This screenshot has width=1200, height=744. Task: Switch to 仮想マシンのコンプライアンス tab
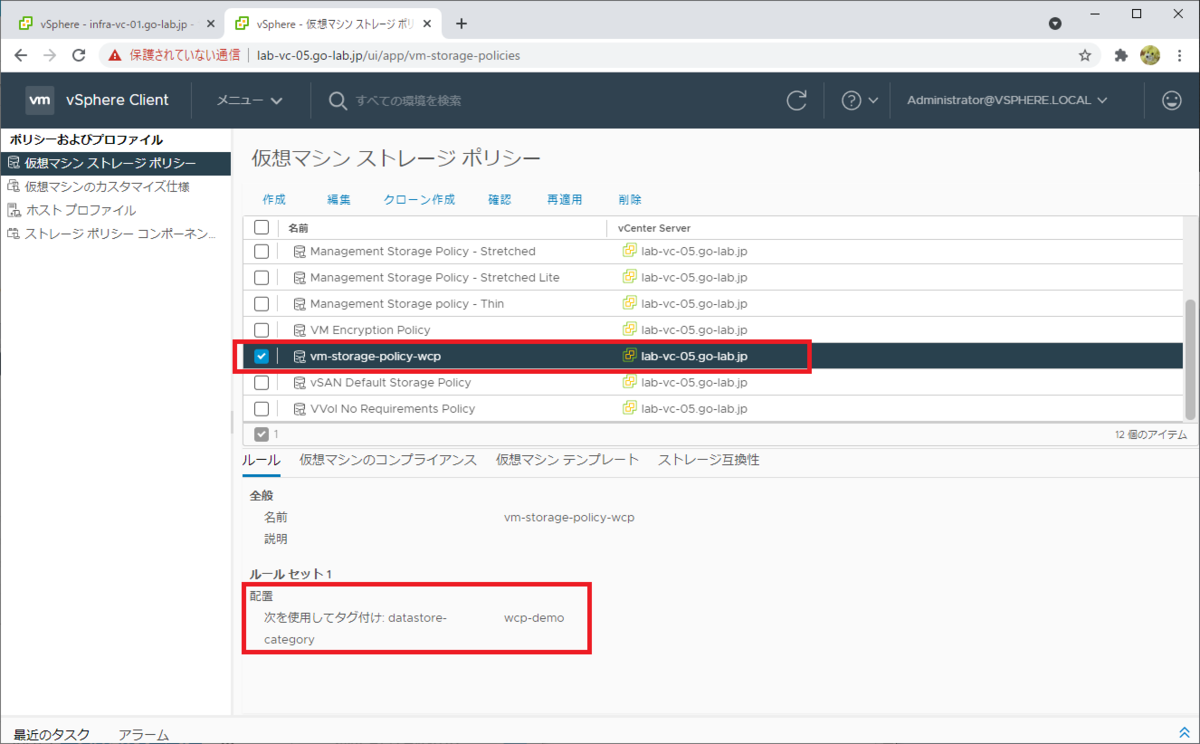(x=388, y=460)
